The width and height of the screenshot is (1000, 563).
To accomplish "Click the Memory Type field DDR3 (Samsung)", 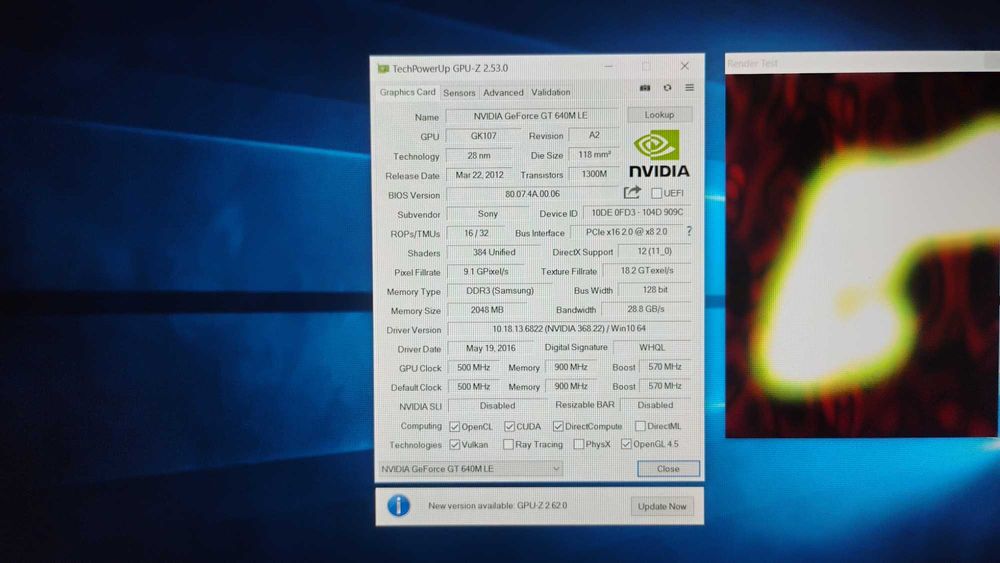I will (x=499, y=291).
